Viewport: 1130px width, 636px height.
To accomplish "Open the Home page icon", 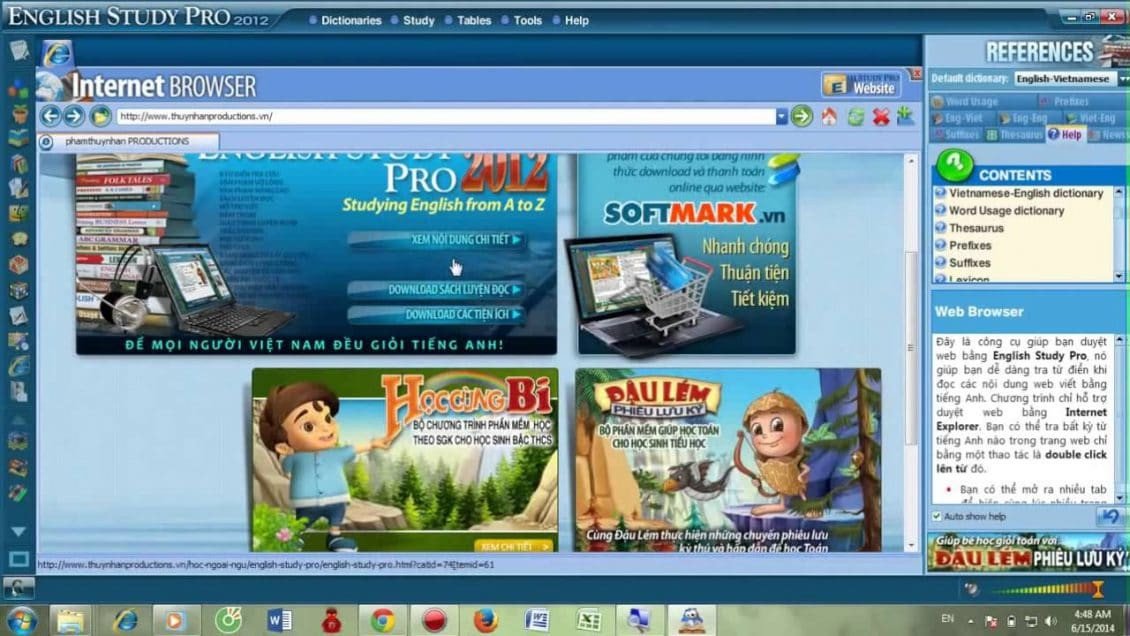I will point(829,116).
